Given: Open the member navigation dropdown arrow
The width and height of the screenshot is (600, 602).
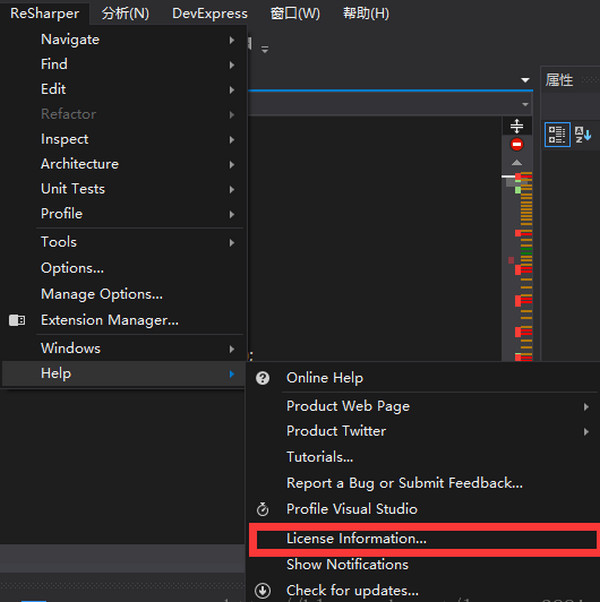Looking at the screenshot, I should 525,104.
